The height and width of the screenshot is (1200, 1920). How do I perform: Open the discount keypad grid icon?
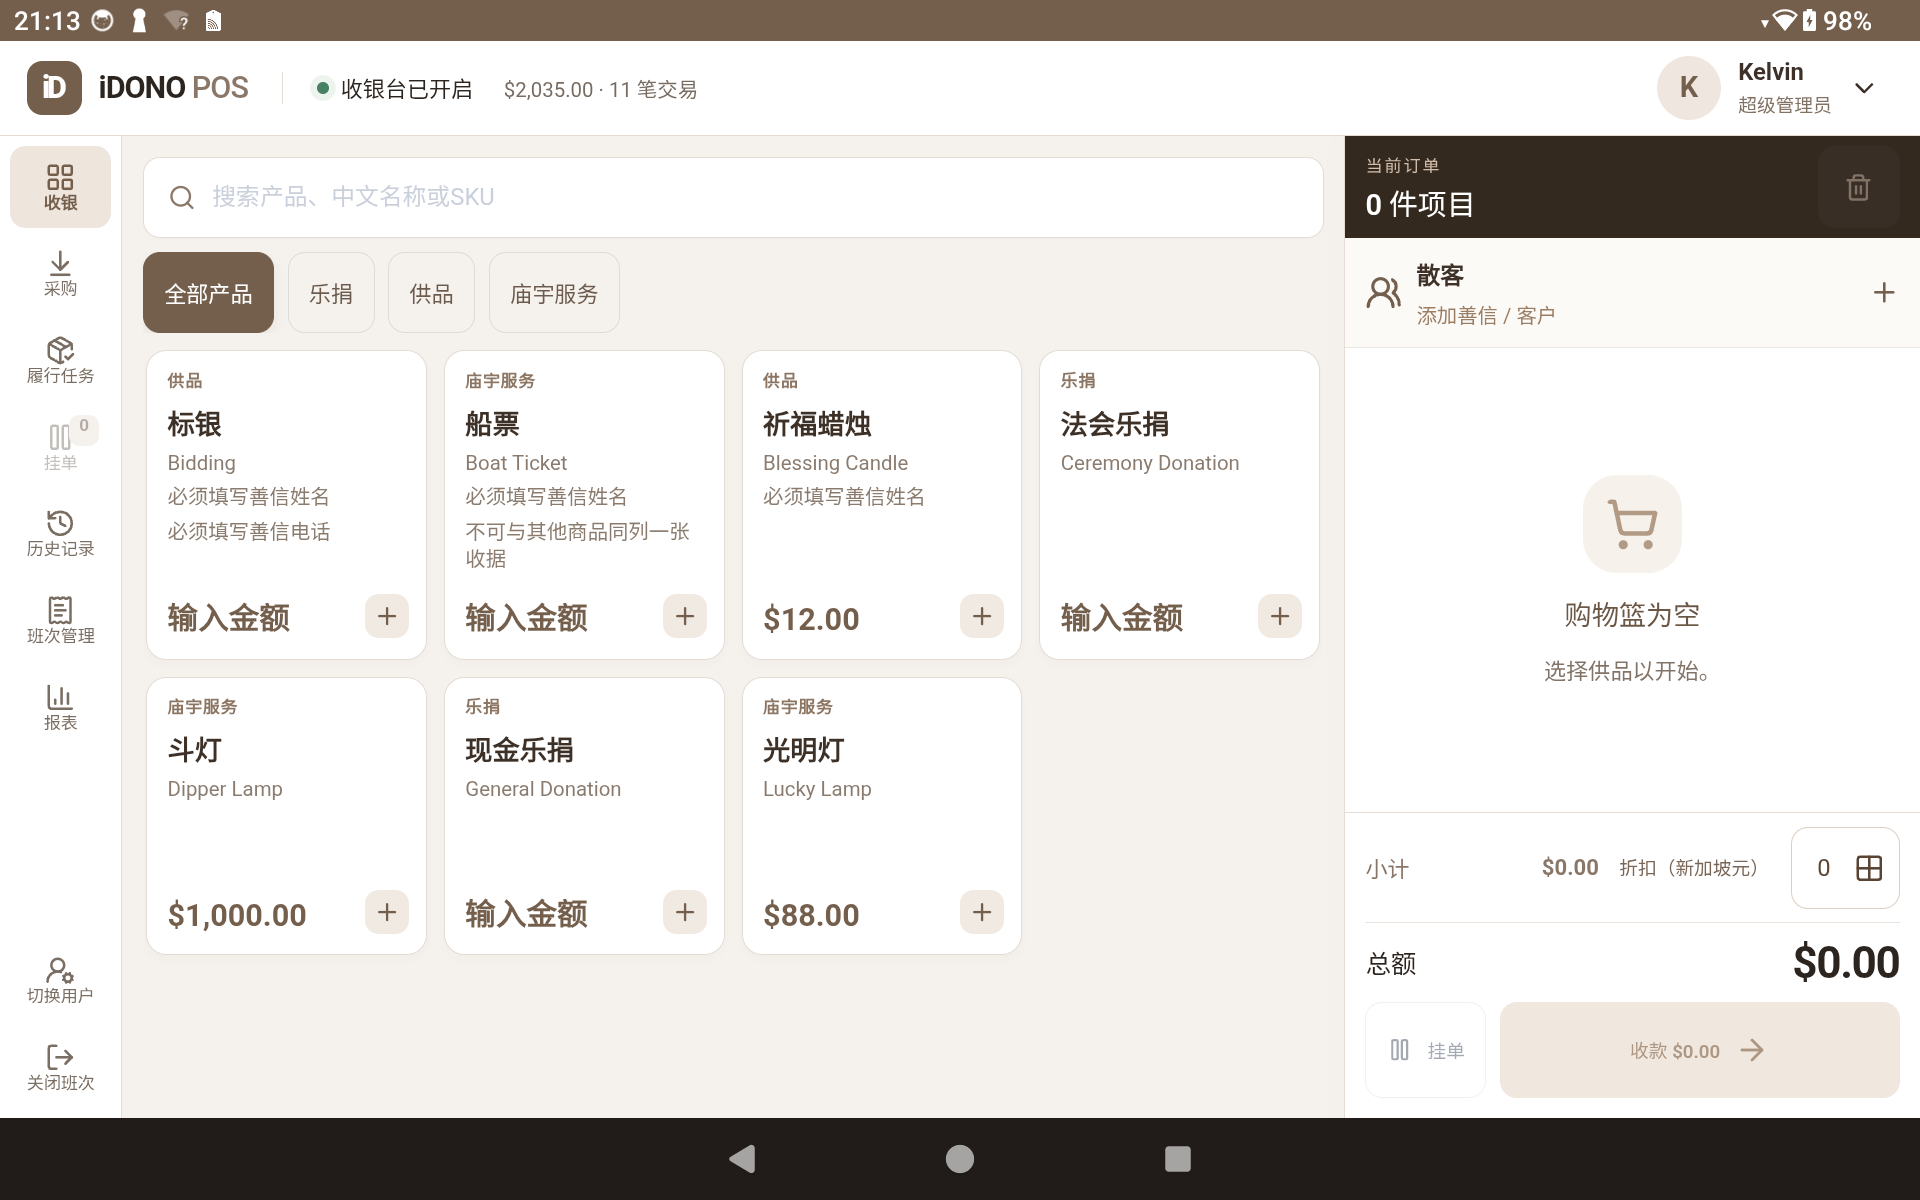(x=1869, y=868)
